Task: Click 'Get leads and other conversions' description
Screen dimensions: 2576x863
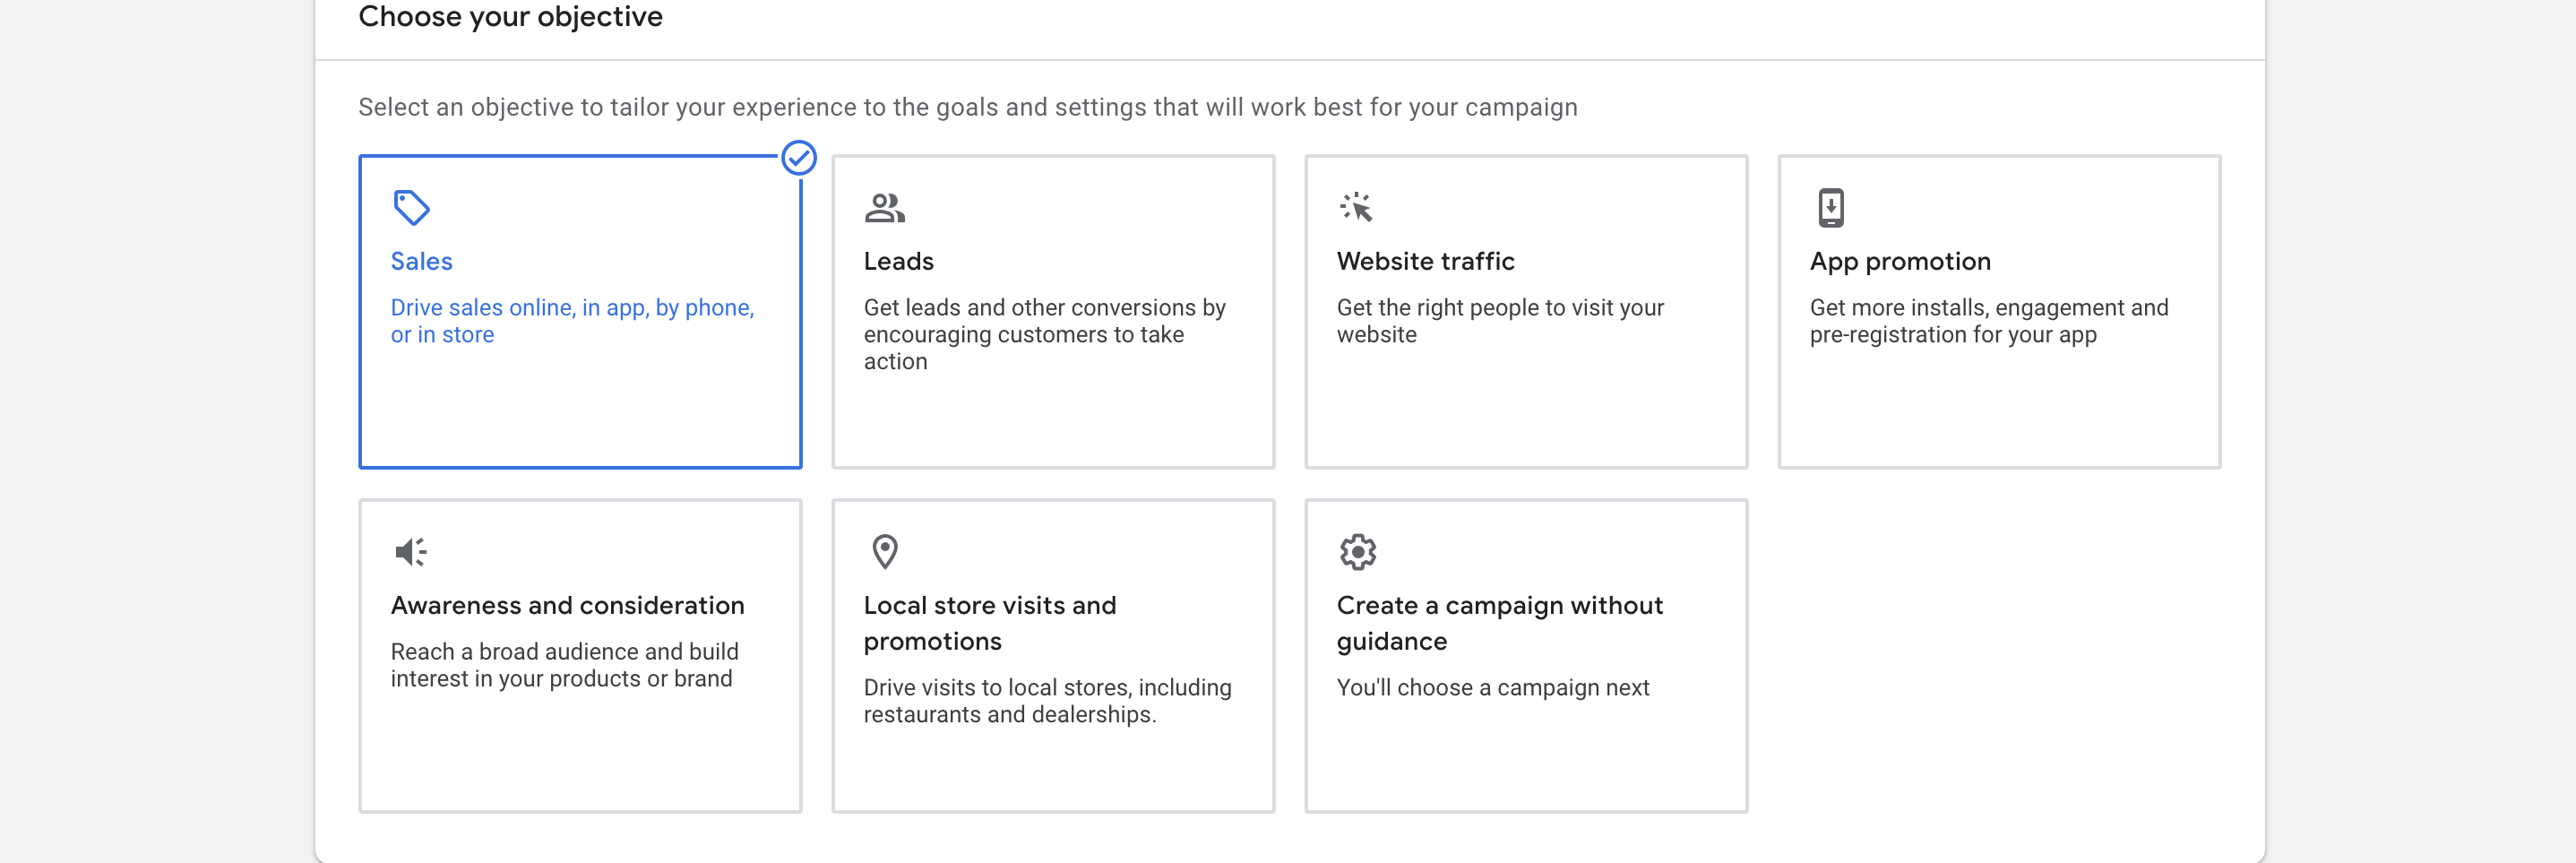Action: 1044,334
